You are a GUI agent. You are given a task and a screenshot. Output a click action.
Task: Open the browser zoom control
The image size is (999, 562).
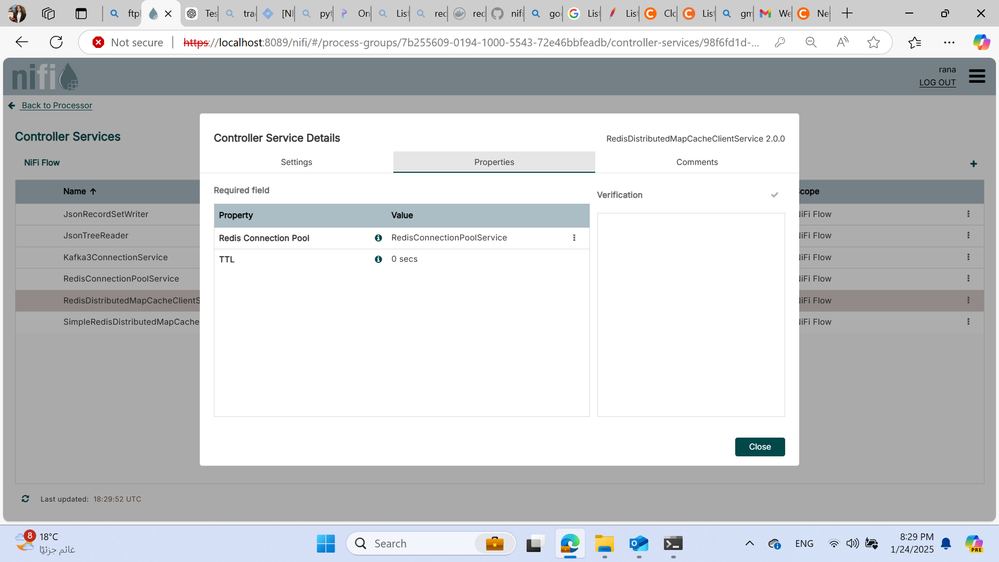click(810, 42)
